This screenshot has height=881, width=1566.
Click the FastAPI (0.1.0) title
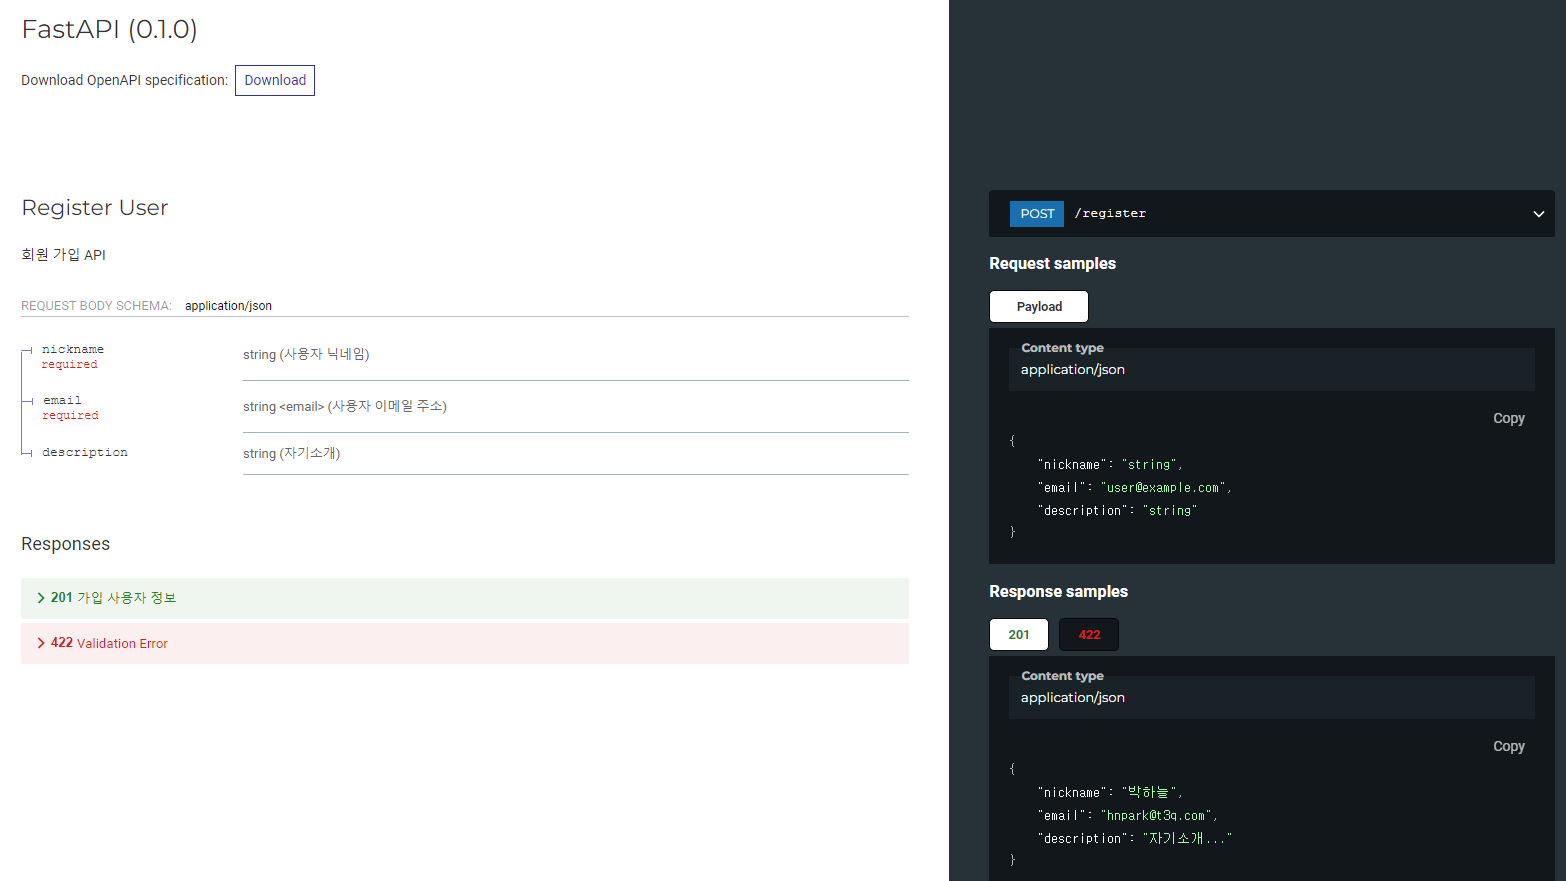pyautogui.click(x=109, y=29)
